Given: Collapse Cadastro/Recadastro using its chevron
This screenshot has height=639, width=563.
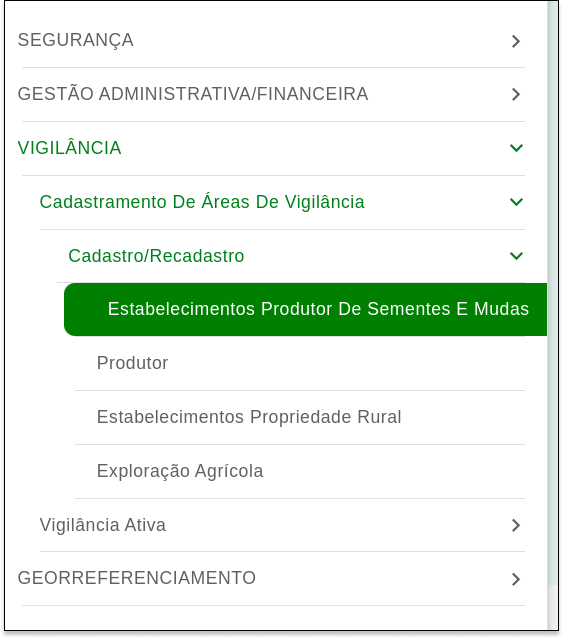Looking at the screenshot, I should [516, 256].
